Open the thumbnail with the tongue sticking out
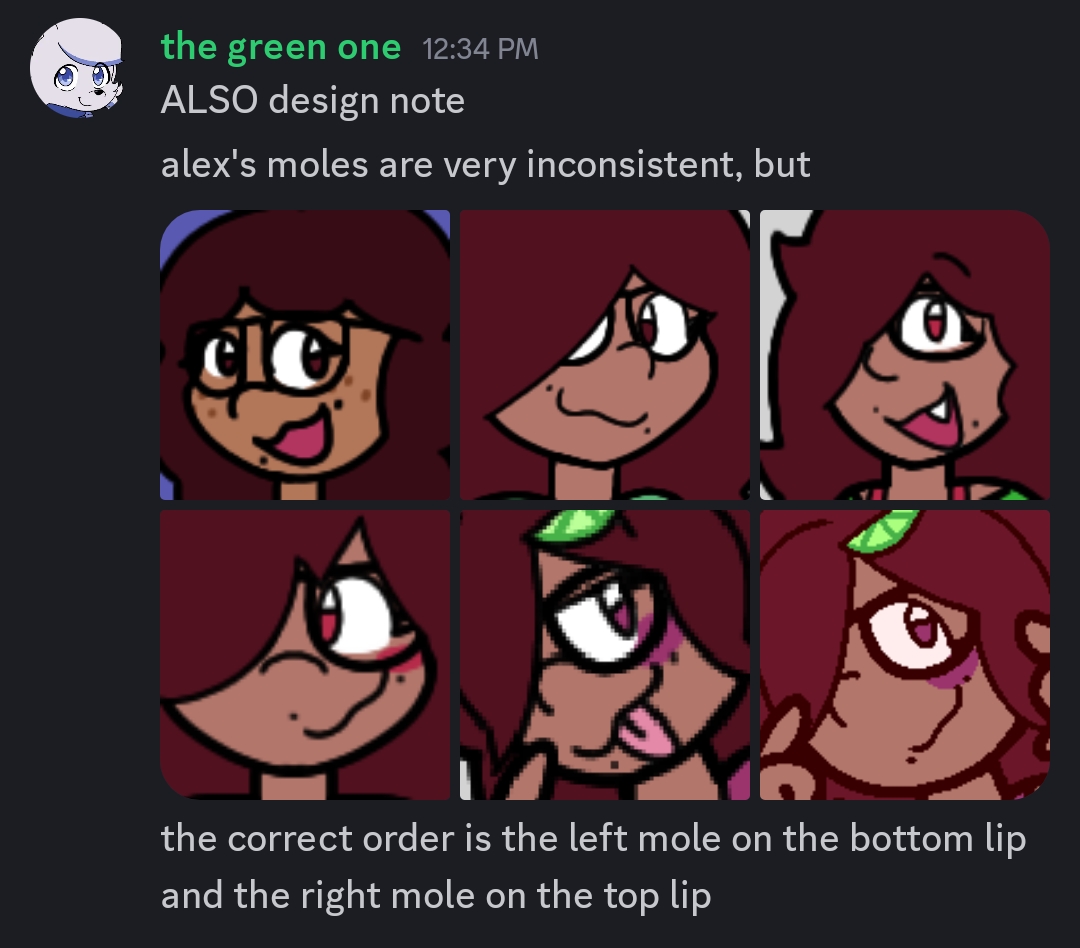1080x948 pixels. pyautogui.click(x=605, y=655)
